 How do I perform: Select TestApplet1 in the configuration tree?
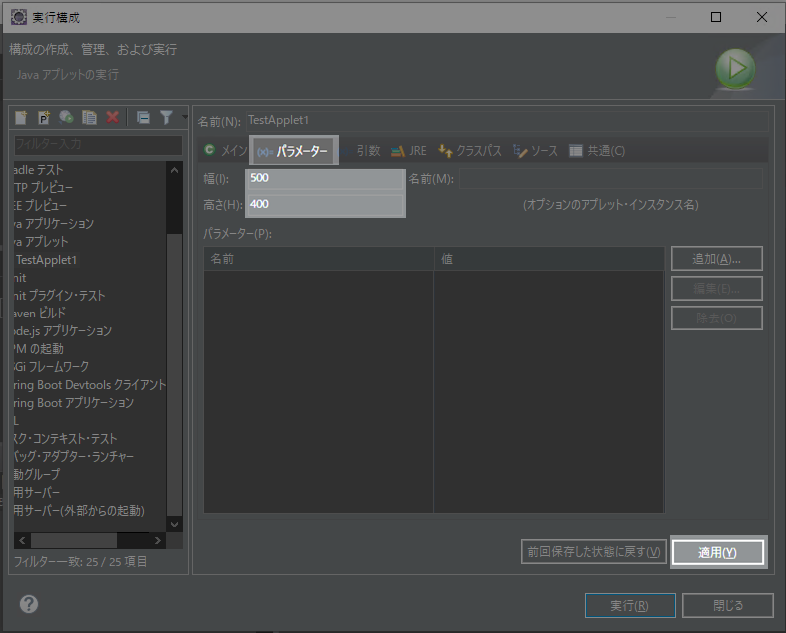[x=46, y=260]
